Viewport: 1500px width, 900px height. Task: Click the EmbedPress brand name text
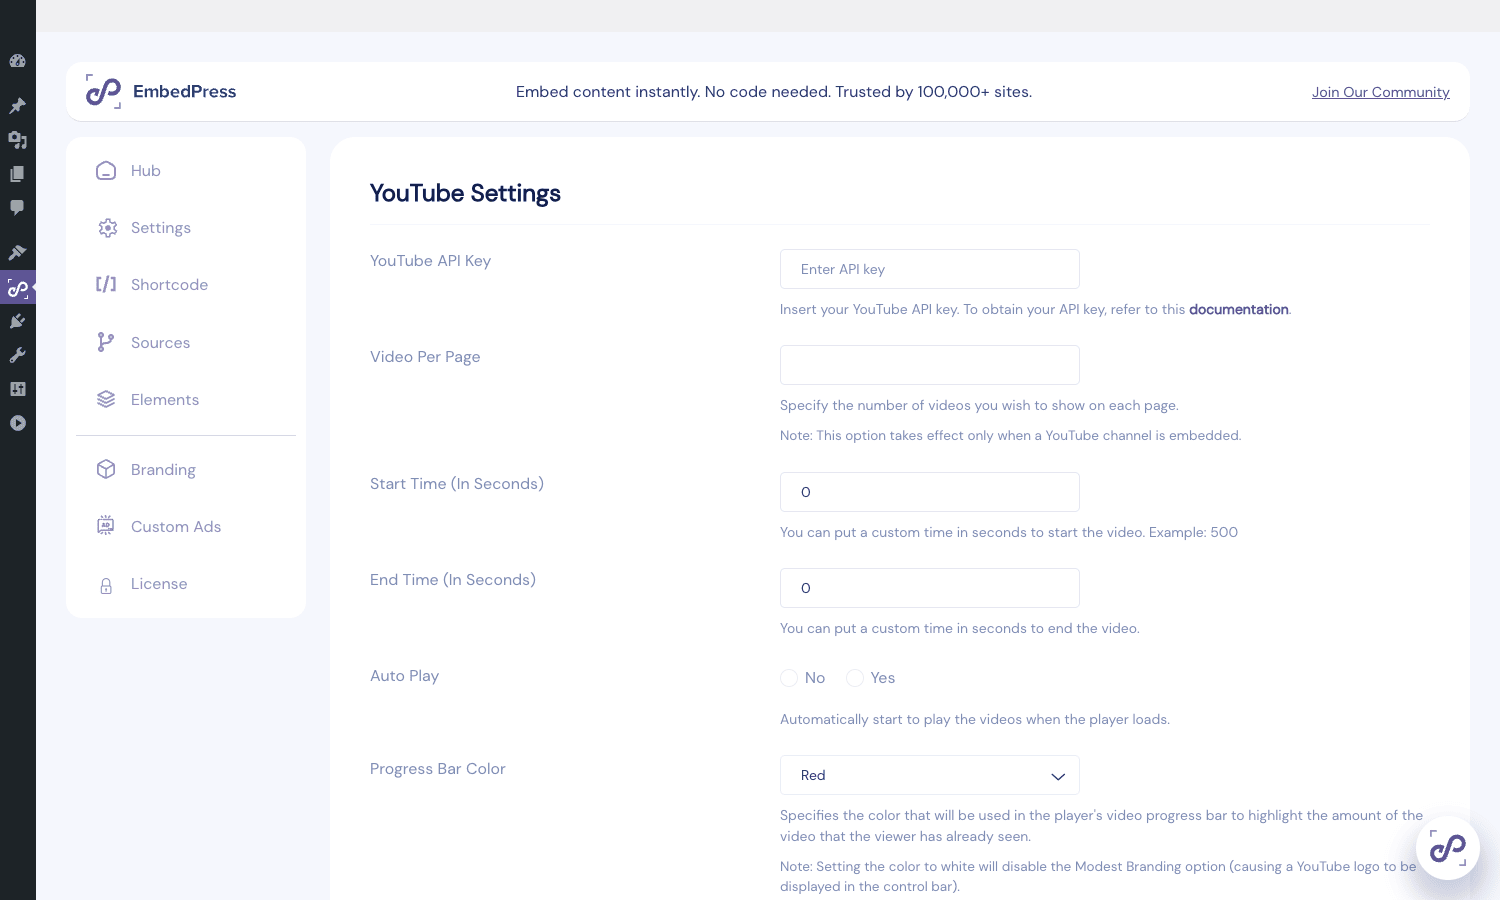coord(185,92)
